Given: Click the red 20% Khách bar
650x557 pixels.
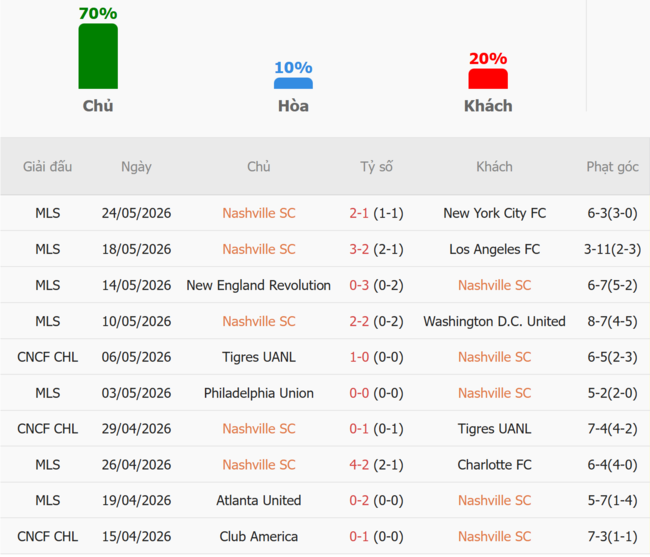Looking at the screenshot, I should click(x=488, y=79).
